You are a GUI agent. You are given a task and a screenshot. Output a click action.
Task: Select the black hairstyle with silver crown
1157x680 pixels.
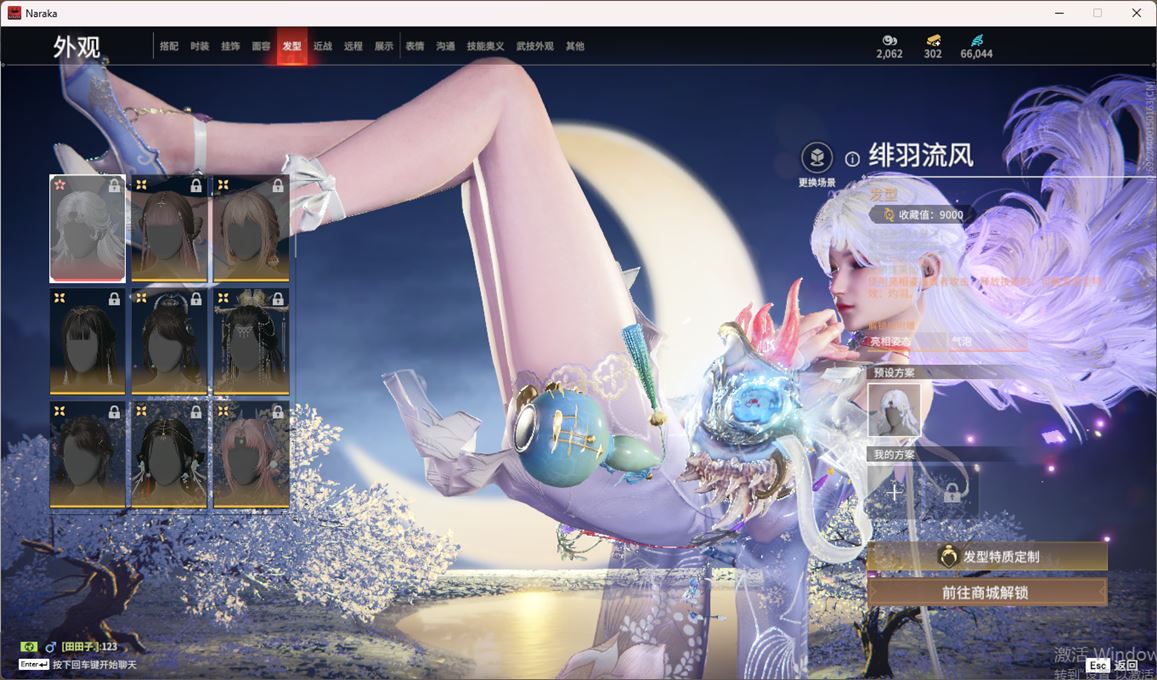pyautogui.click(x=169, y=341)
